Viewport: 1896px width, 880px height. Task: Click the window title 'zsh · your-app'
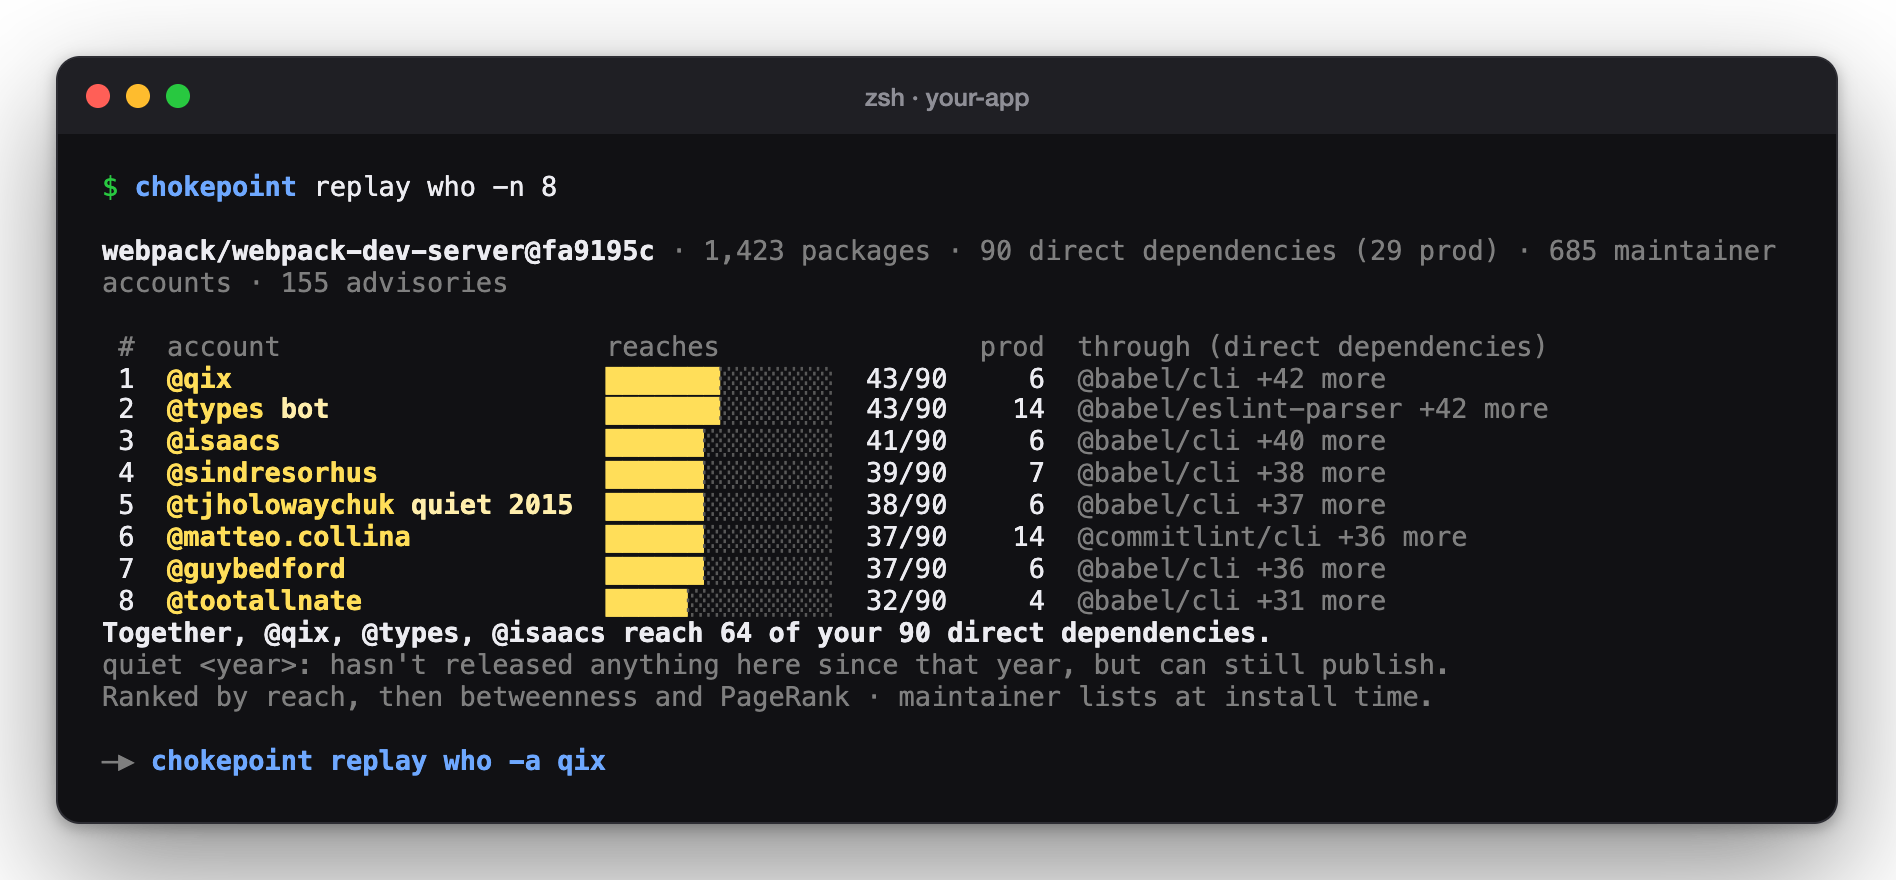946,98
